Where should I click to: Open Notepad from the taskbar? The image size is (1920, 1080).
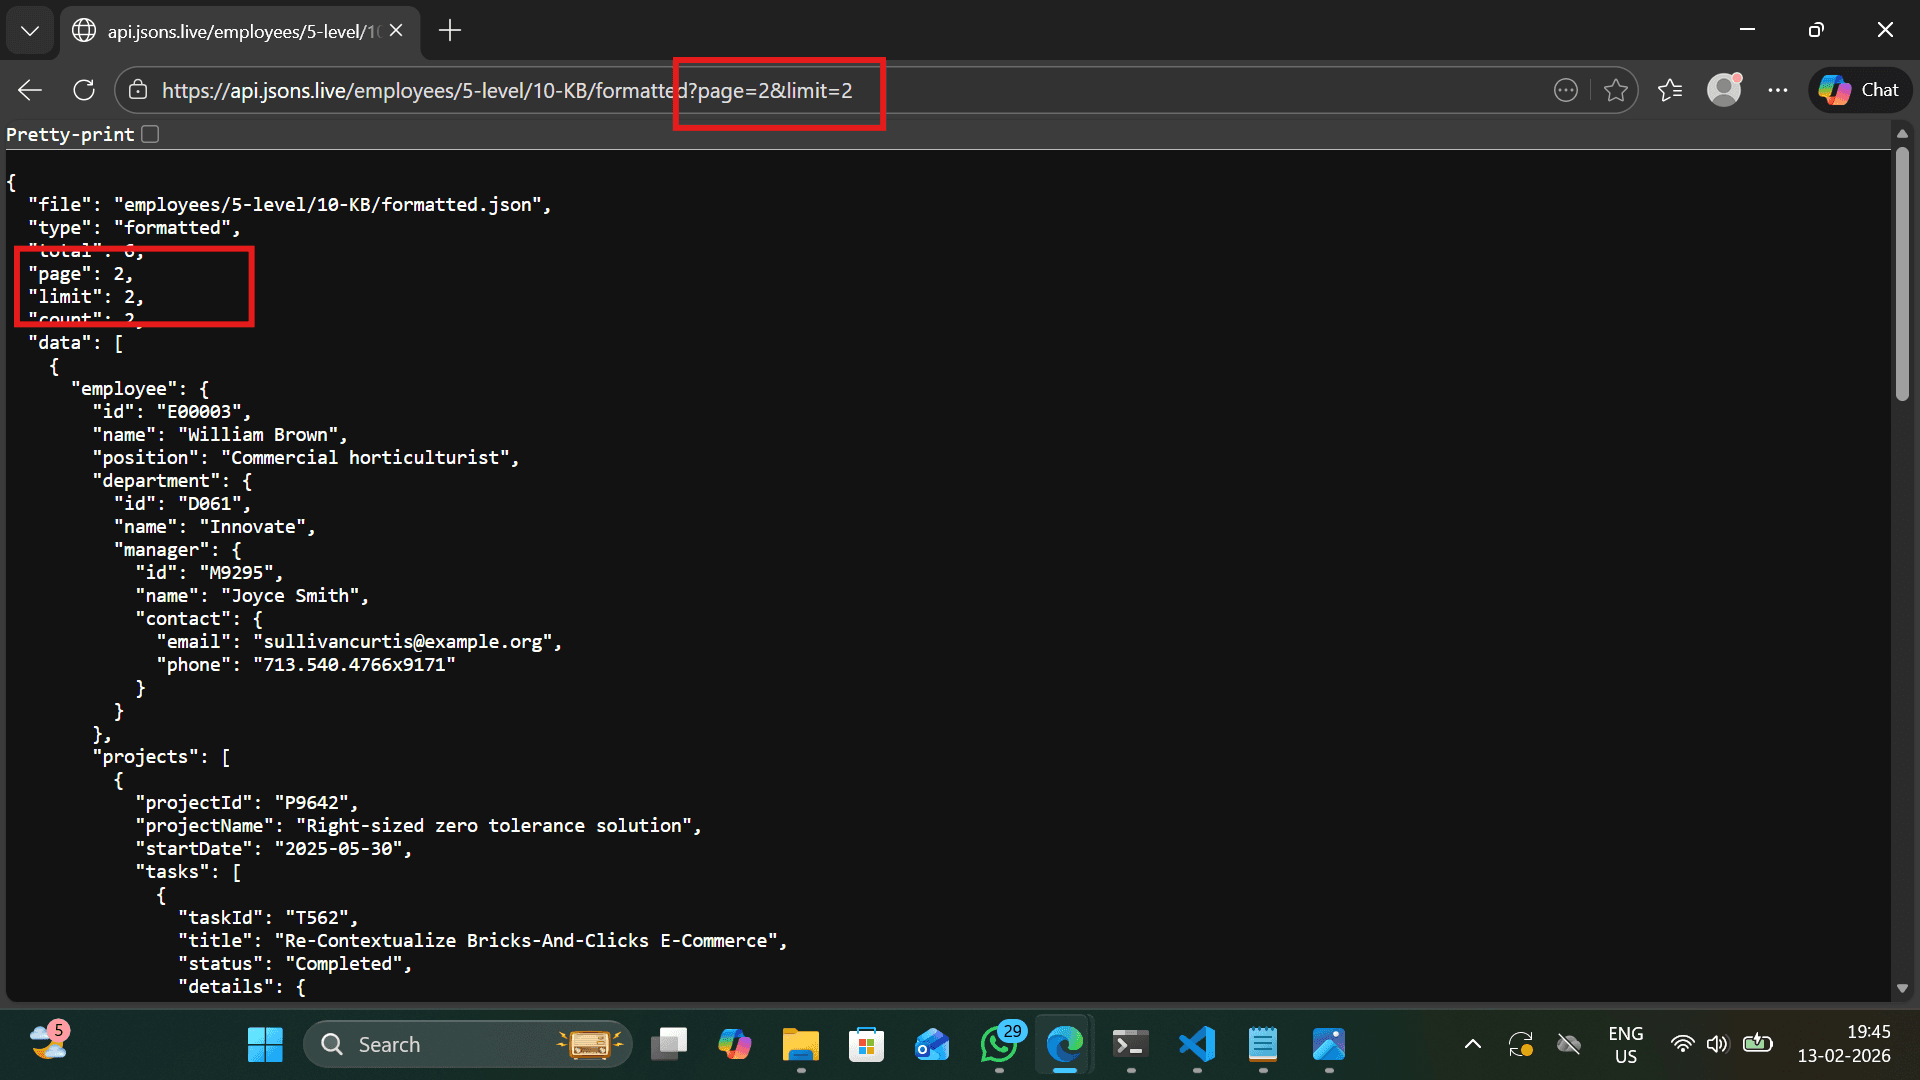1263,1045
